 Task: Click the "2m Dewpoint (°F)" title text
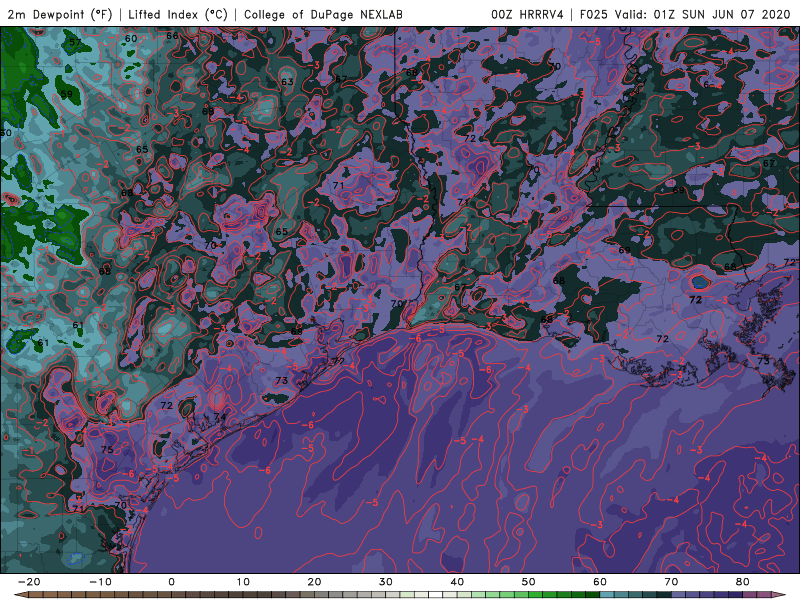coord(60,14)
